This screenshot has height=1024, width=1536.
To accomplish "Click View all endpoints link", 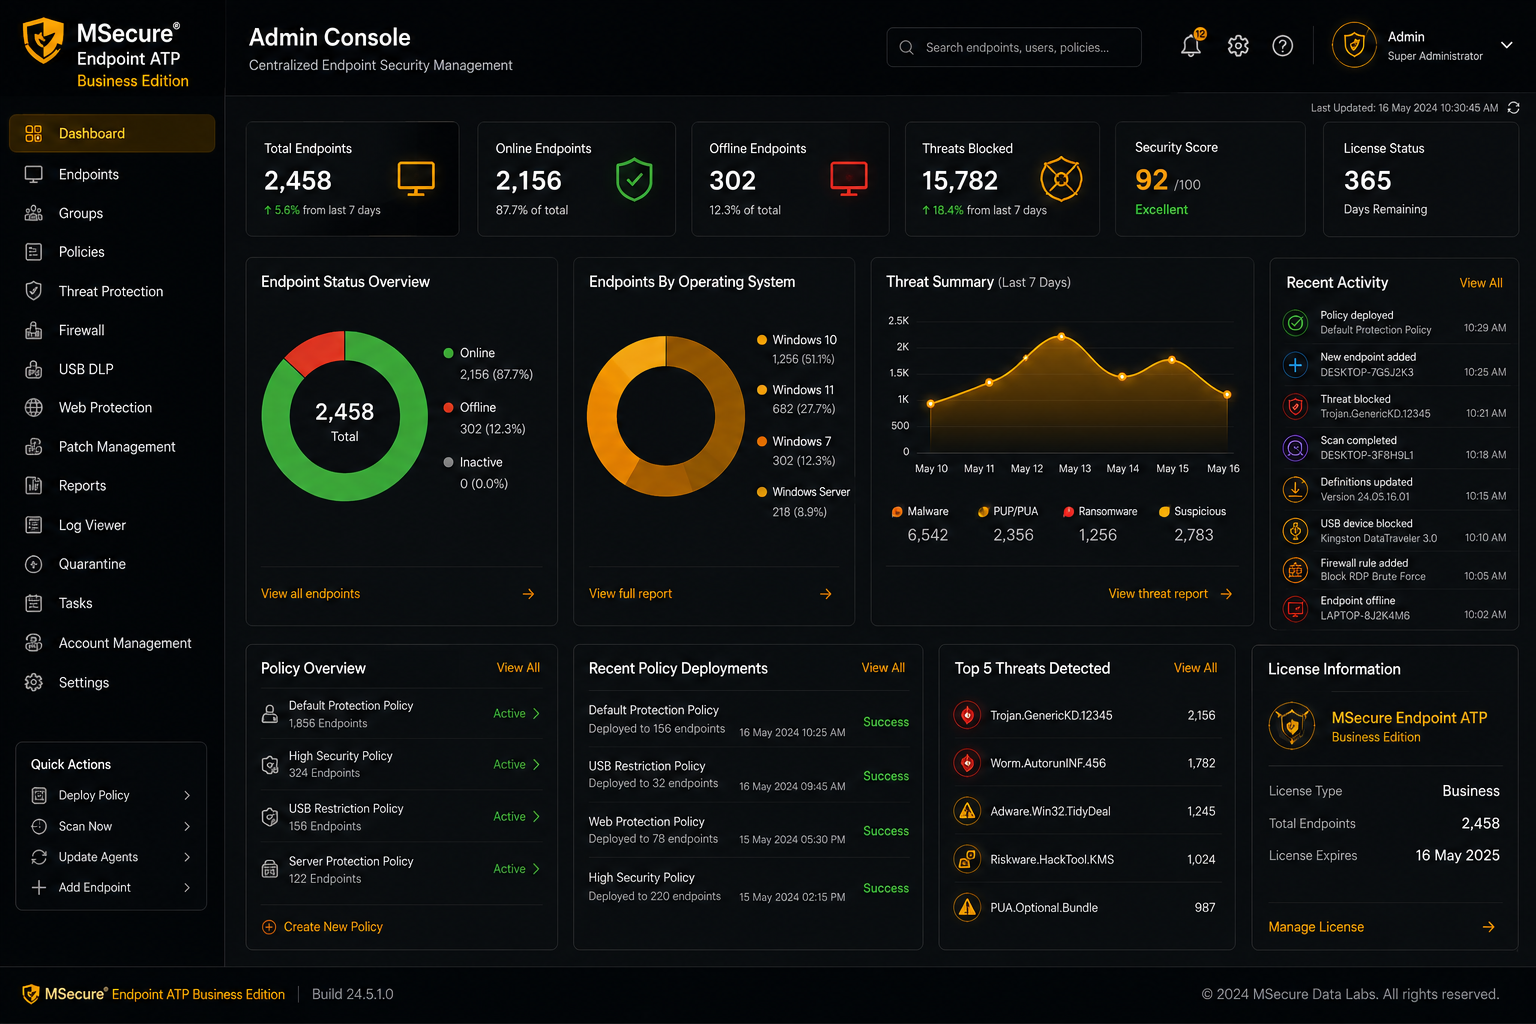I will 310,594.
